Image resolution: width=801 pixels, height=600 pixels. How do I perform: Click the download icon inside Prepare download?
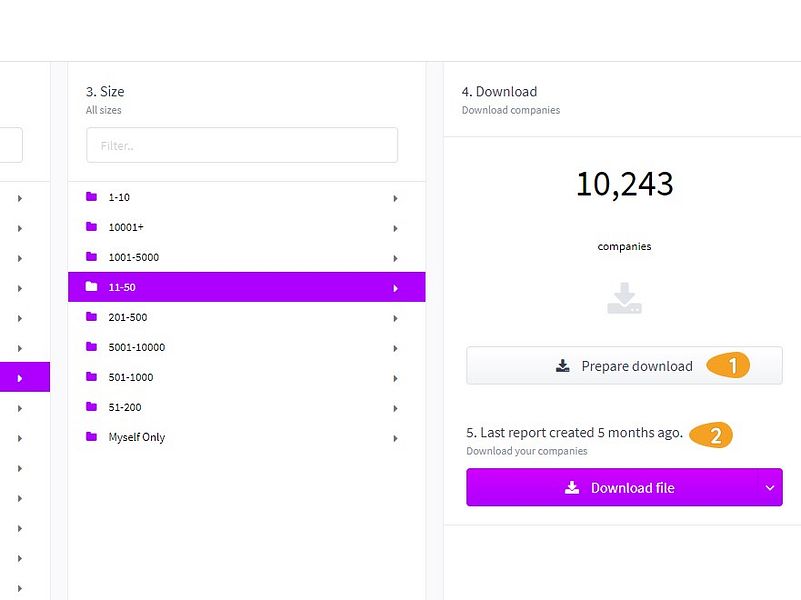coord(562,366)
